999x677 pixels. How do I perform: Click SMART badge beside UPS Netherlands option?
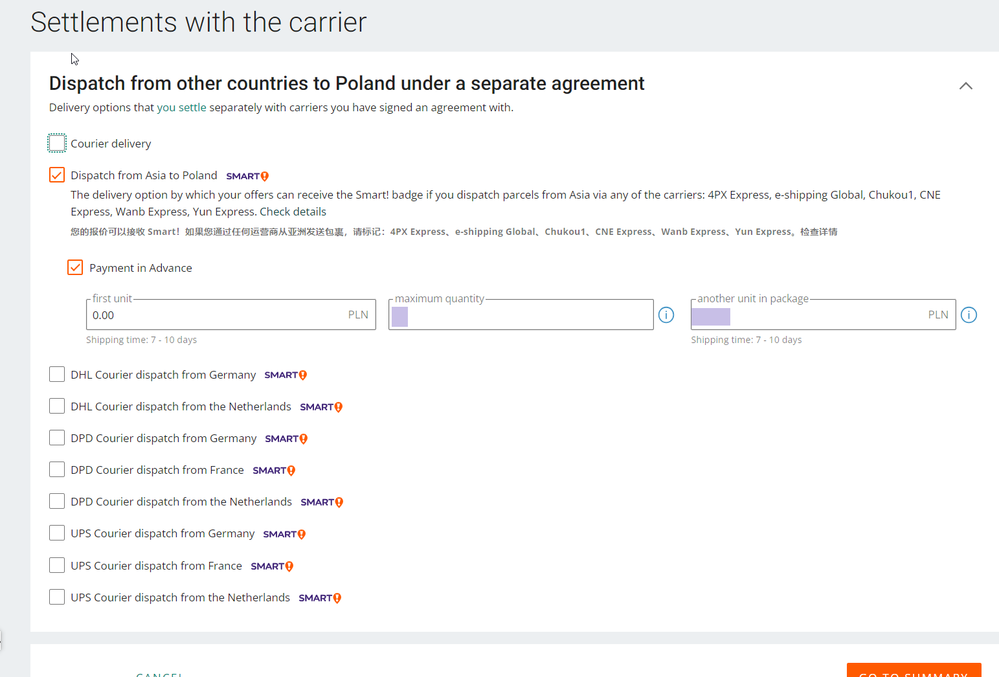pos(320,598)
